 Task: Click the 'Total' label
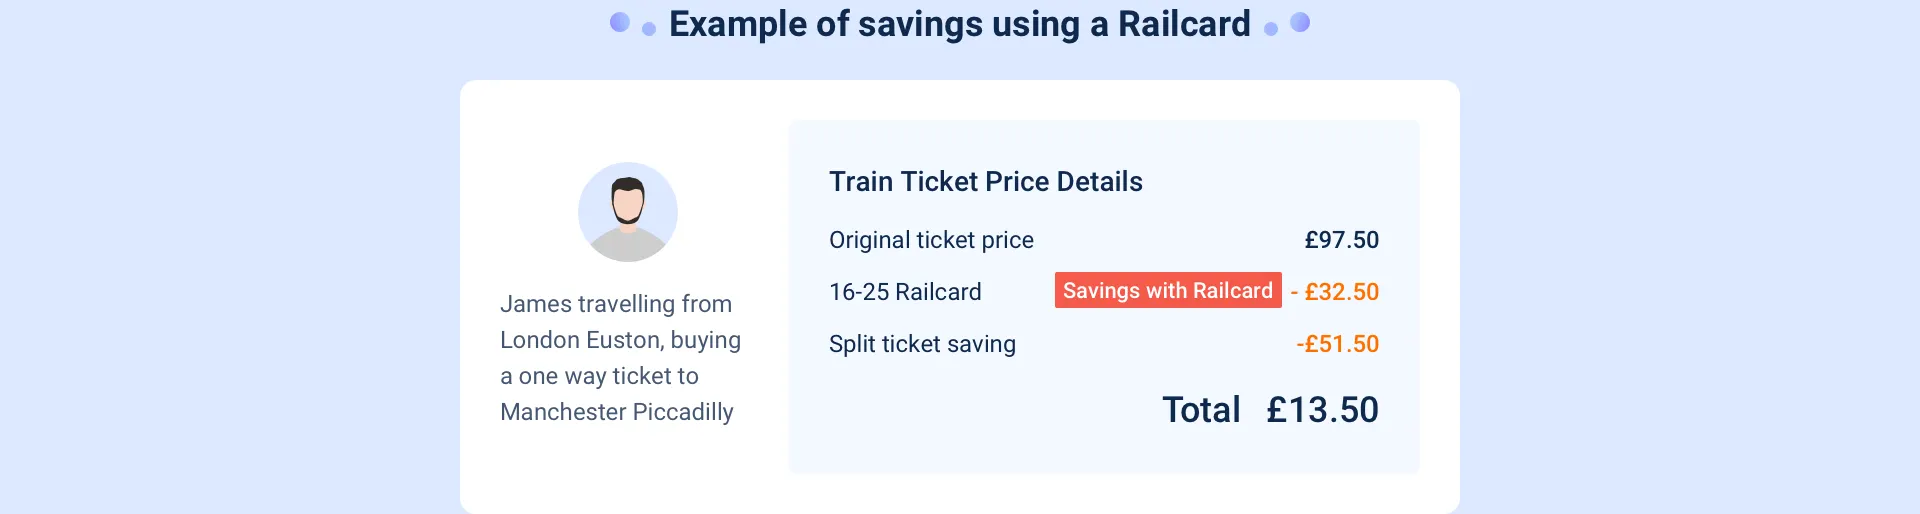tap(1201, 410)
